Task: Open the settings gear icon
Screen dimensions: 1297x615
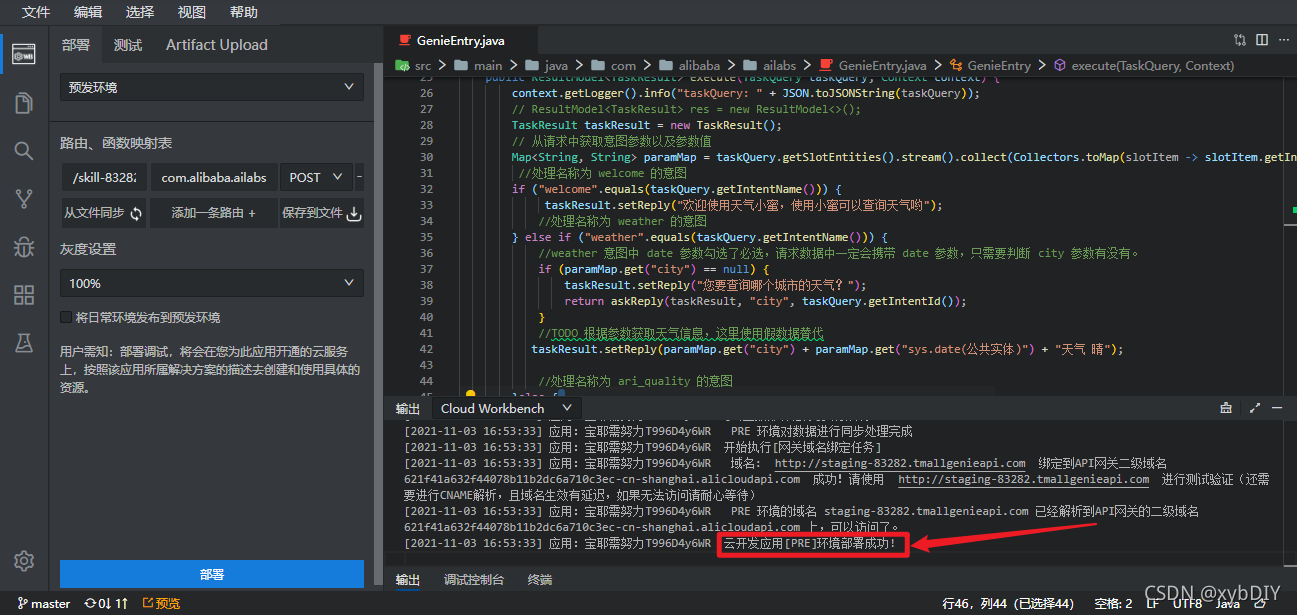Action: pos(24,560)
